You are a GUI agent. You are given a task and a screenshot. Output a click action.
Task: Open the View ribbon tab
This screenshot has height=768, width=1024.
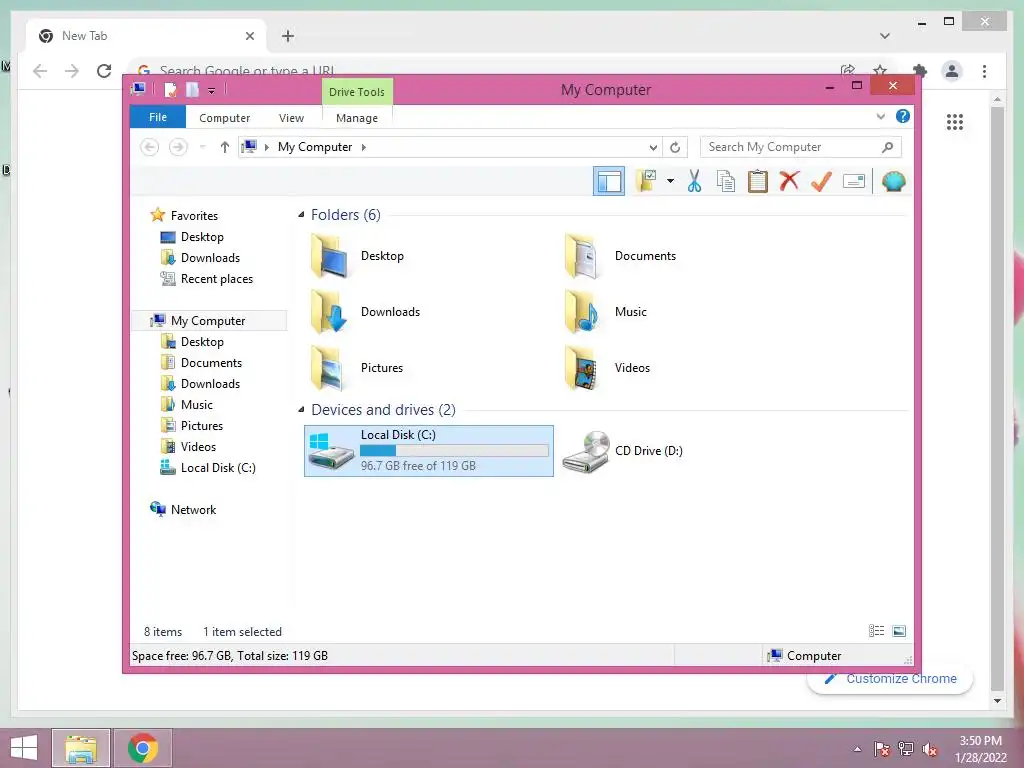tap(291, 118)
